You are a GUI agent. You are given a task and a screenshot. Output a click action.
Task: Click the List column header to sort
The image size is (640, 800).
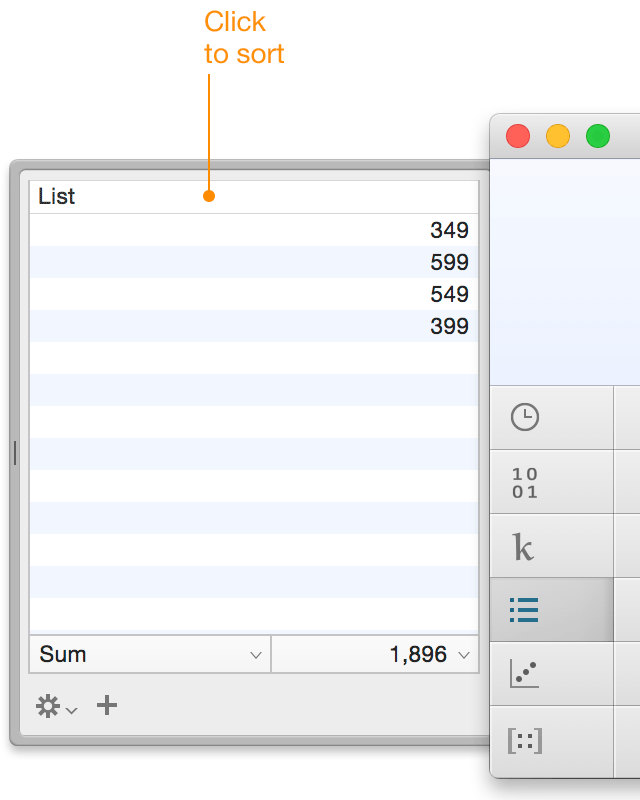pyautogui.click(x=254, y=196)
